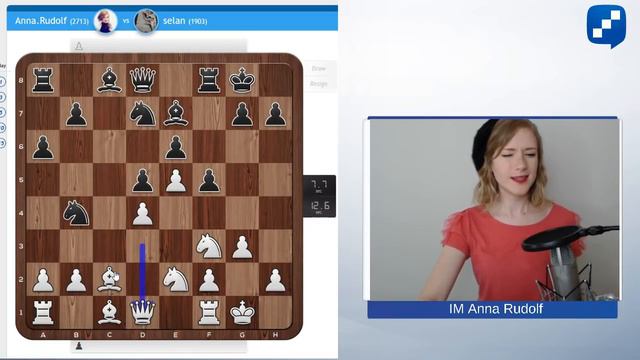The image size is (640, 360).
Task: Select the black king on g8
Action: (242, 80)
